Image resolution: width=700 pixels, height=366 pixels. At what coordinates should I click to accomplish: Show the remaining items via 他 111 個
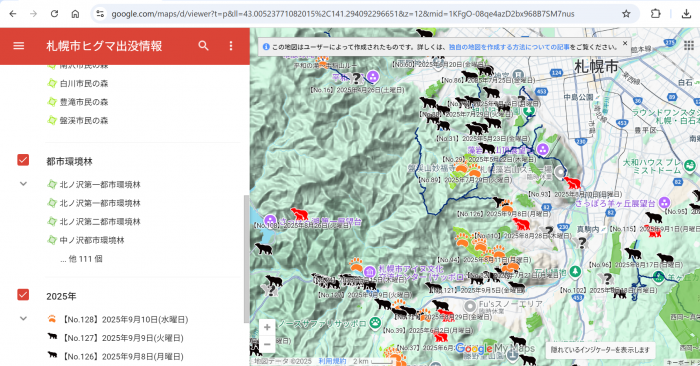click(x=81, y=259)
